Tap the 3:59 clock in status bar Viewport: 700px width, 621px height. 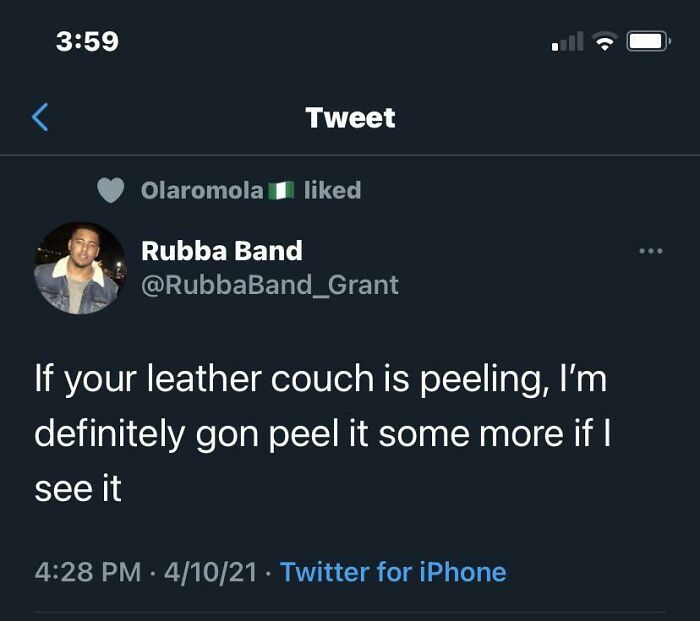pyautogui.click(x=87, y=41)
